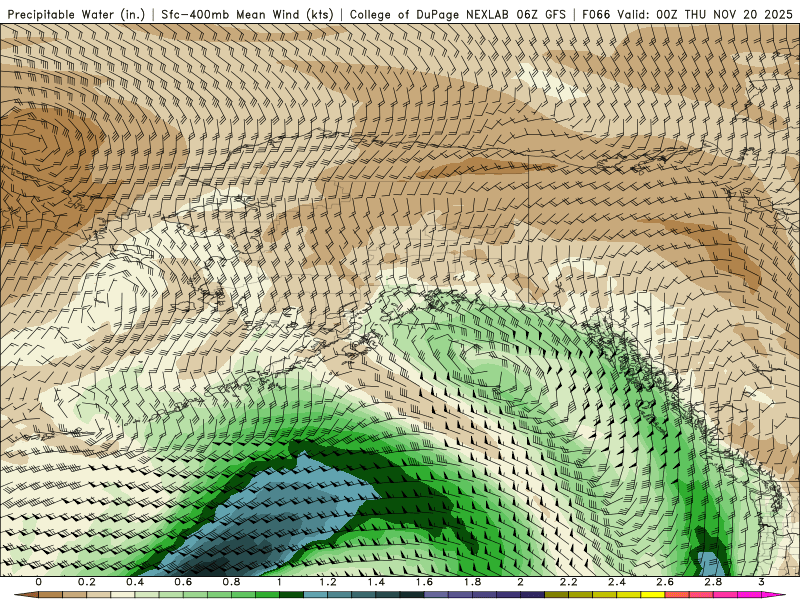Click the '0.6' color bar label
The height and width of the screenshot is (600, 800).
coord(183,582)
